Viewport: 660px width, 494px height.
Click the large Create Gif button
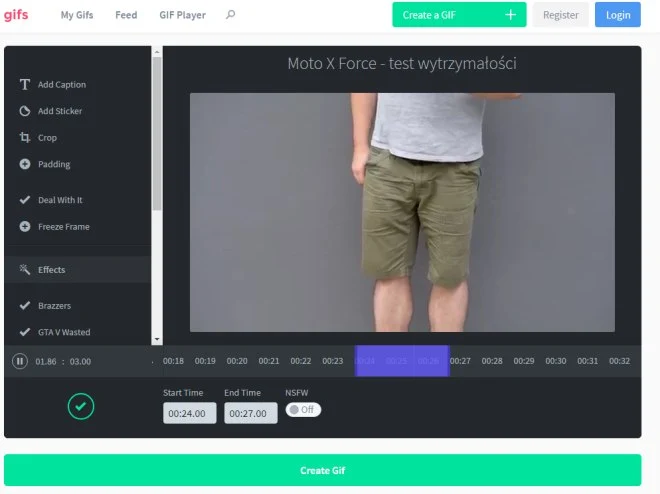click(x=322, y=470)
